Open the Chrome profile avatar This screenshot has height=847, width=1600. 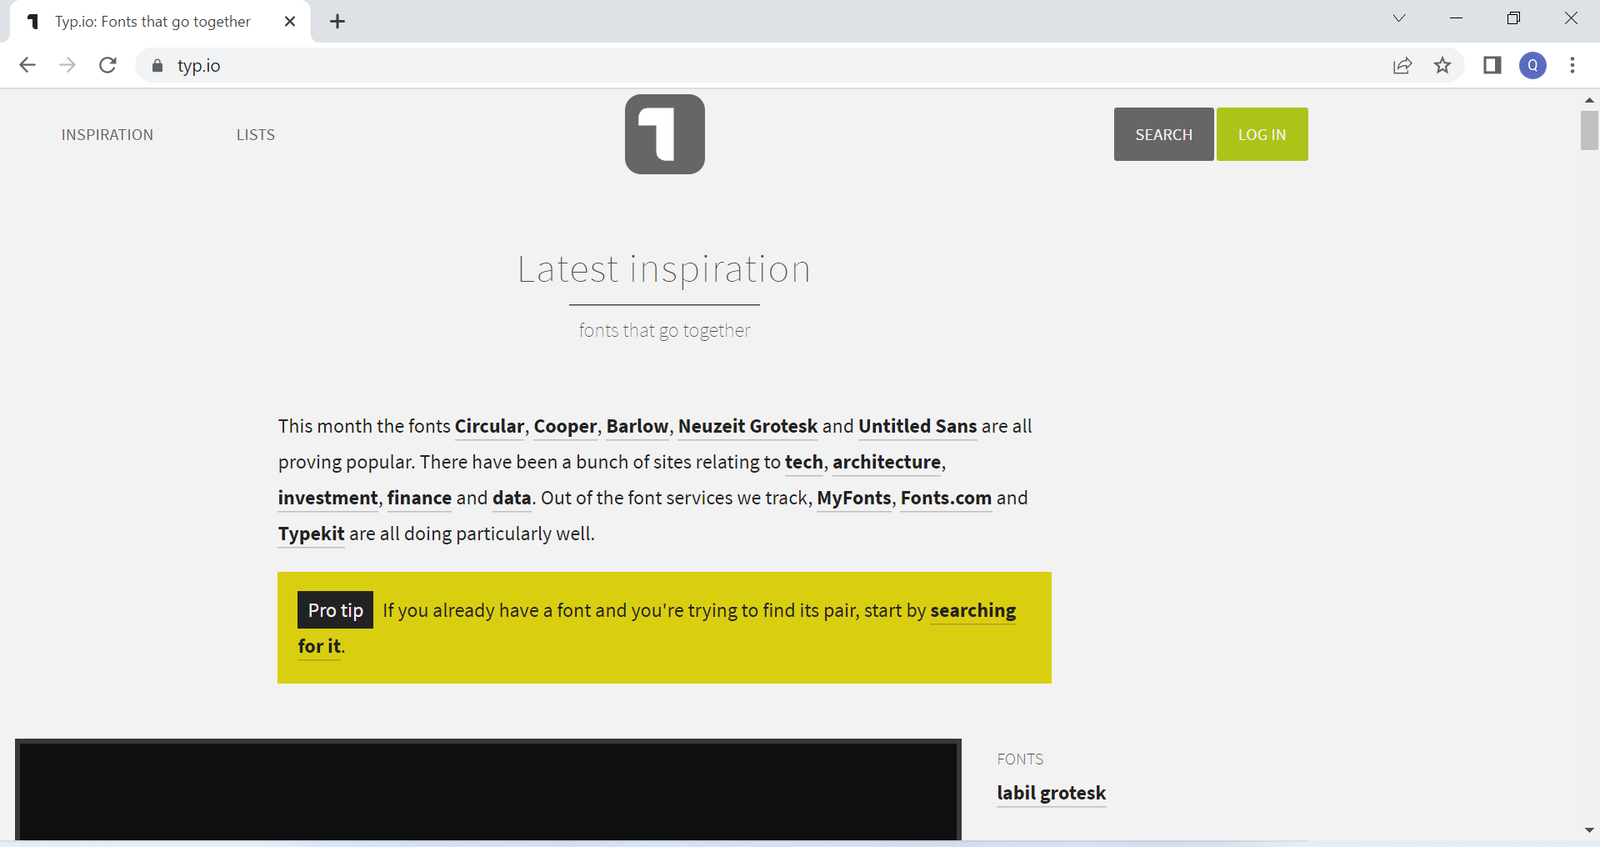click(1533, 65)
